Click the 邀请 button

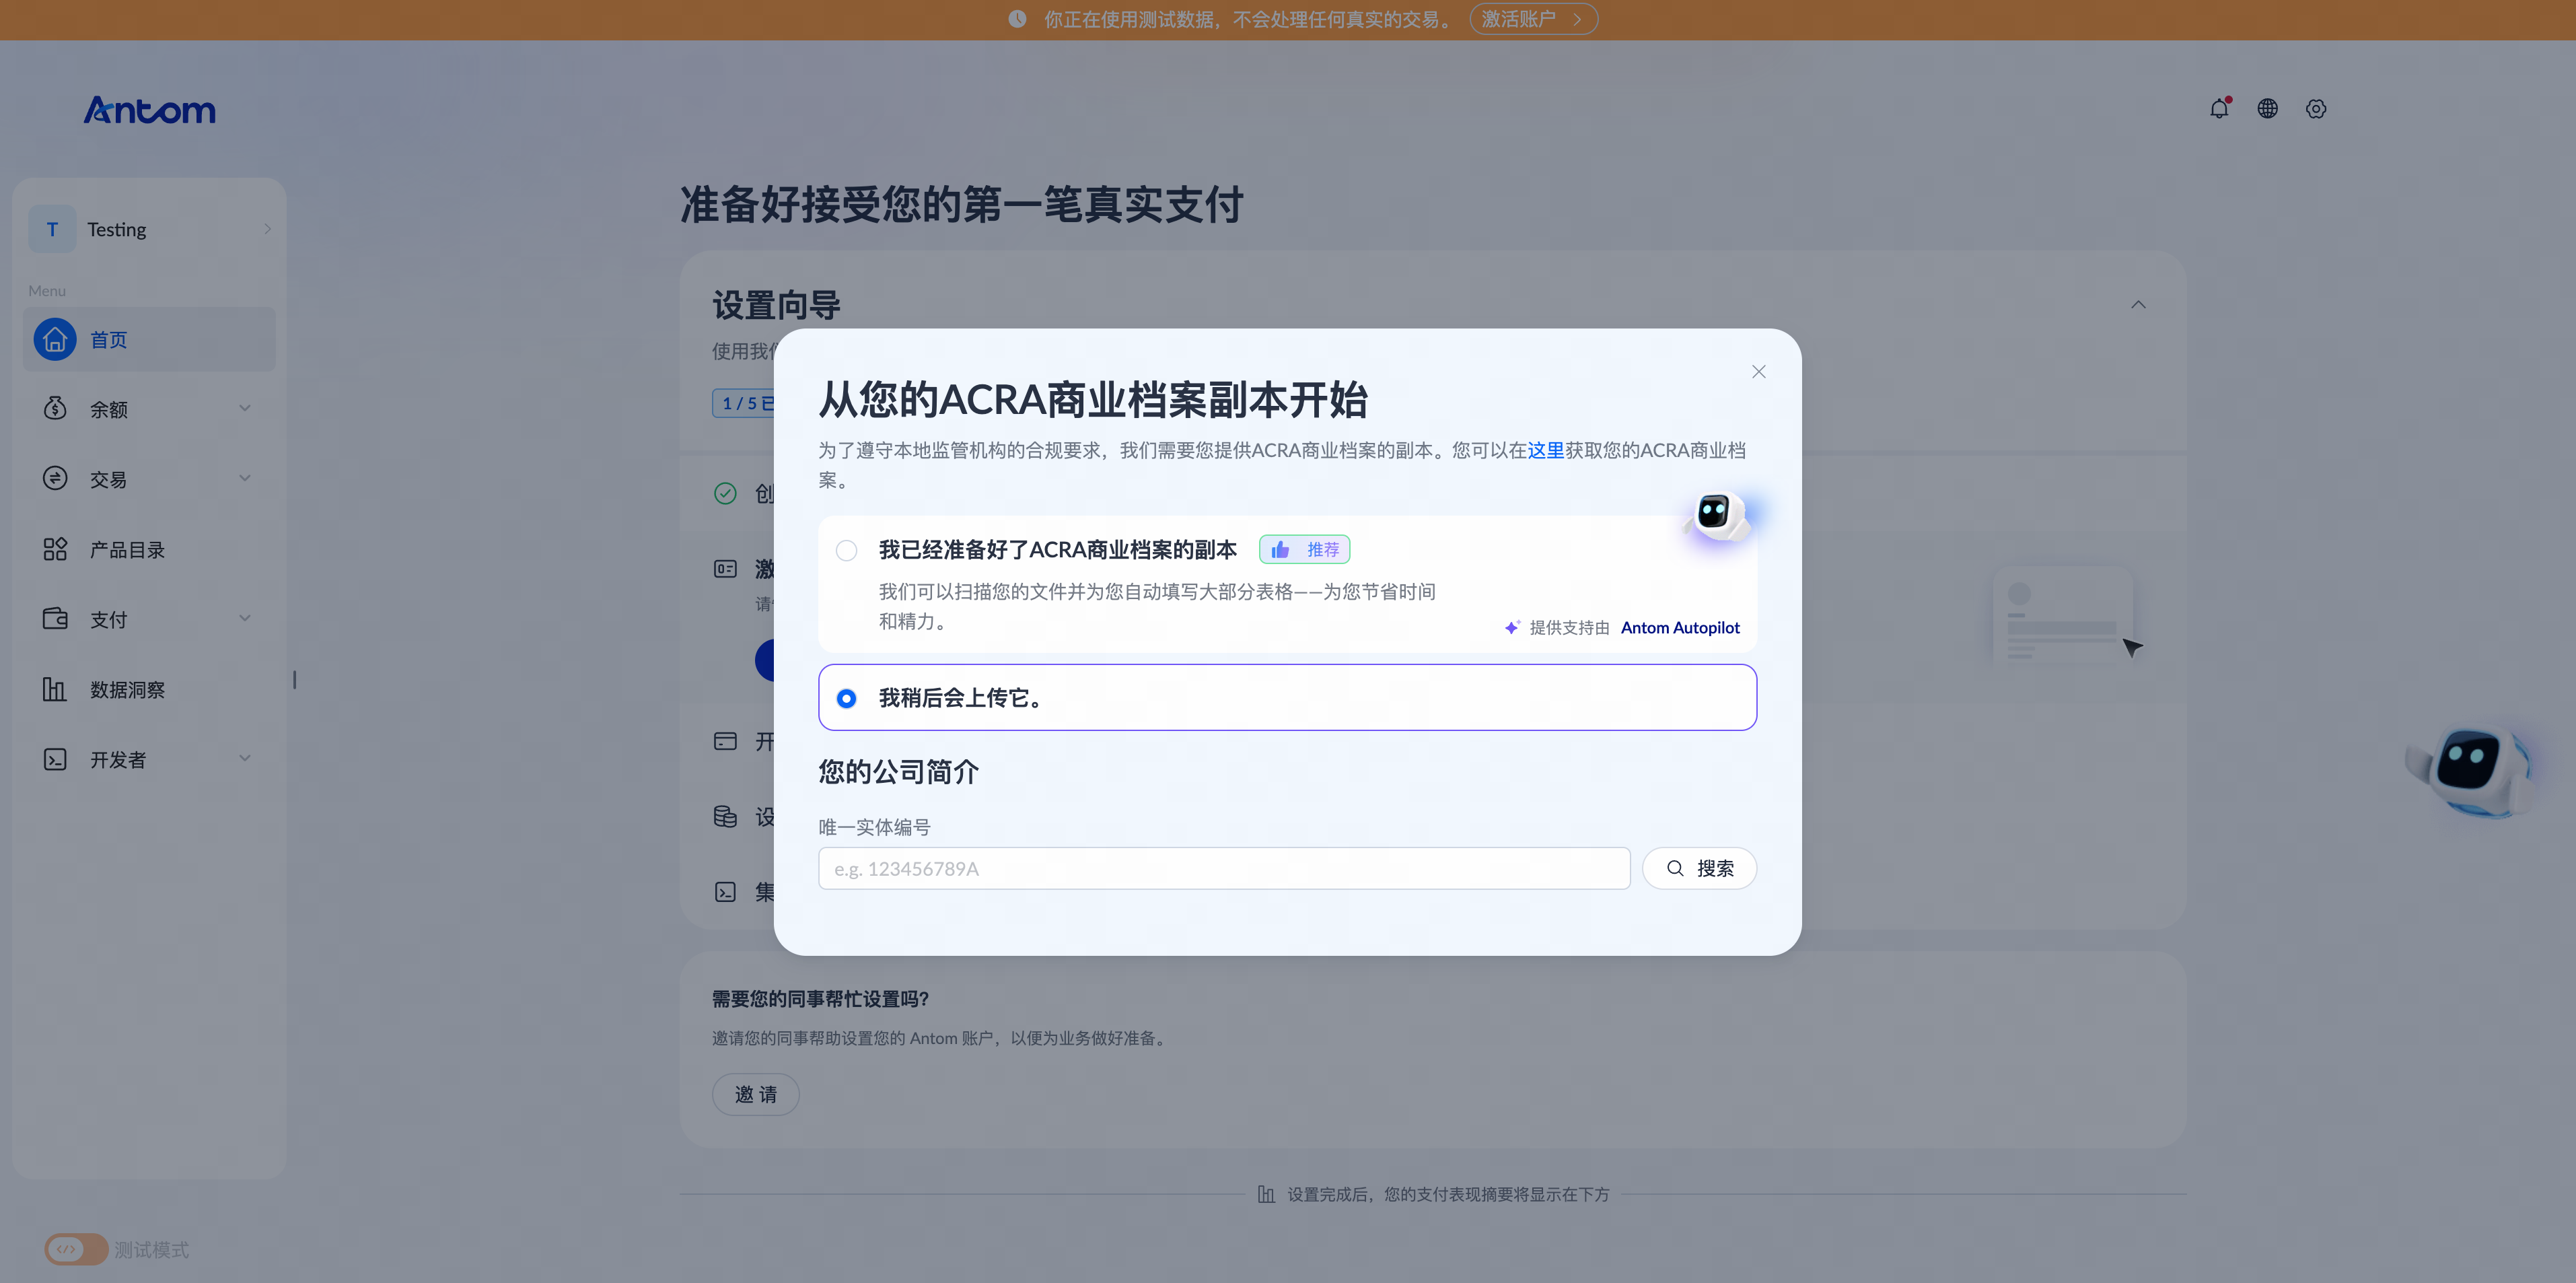[755, 1095]
